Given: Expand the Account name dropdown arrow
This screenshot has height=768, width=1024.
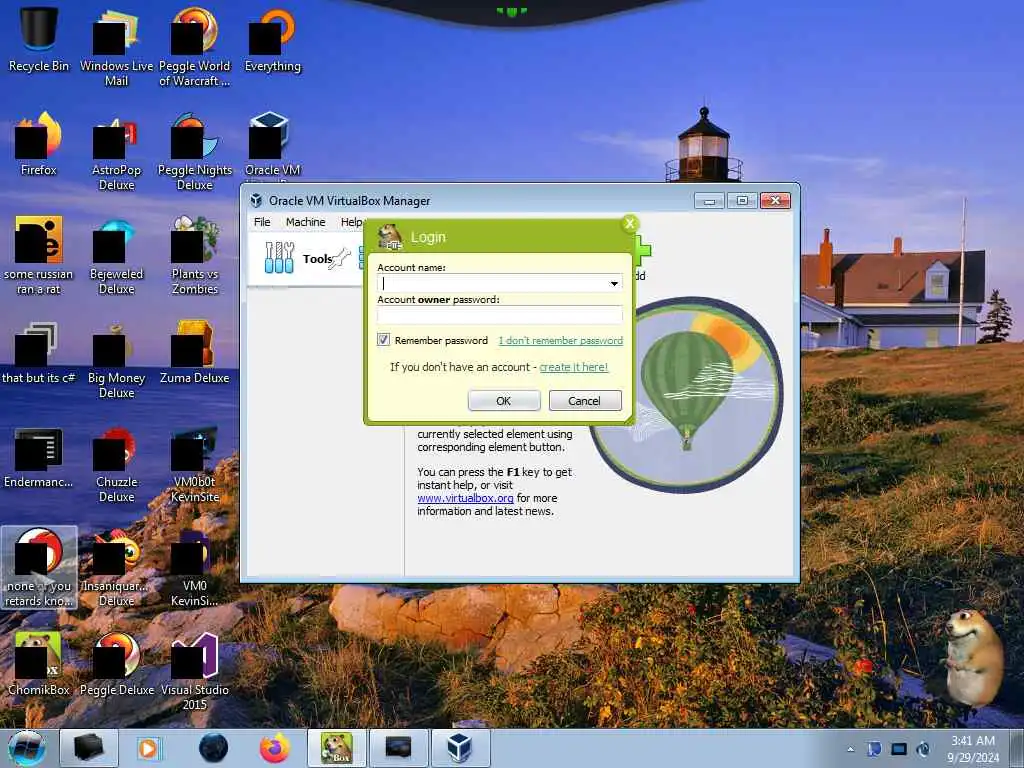Looking at the screenshot, I should click(614, 283).
